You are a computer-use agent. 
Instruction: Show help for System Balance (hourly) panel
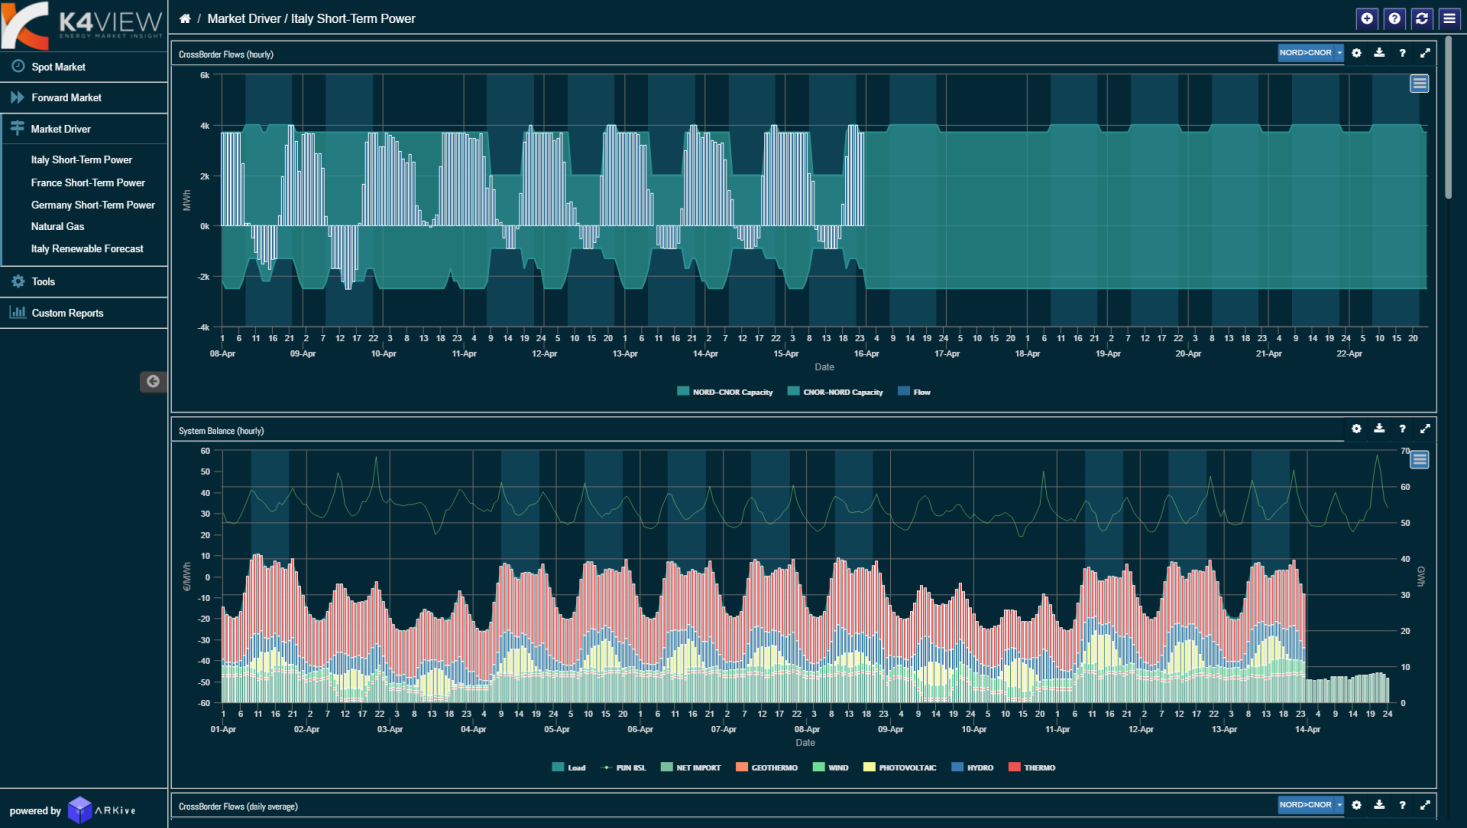tap(1402, 429)
